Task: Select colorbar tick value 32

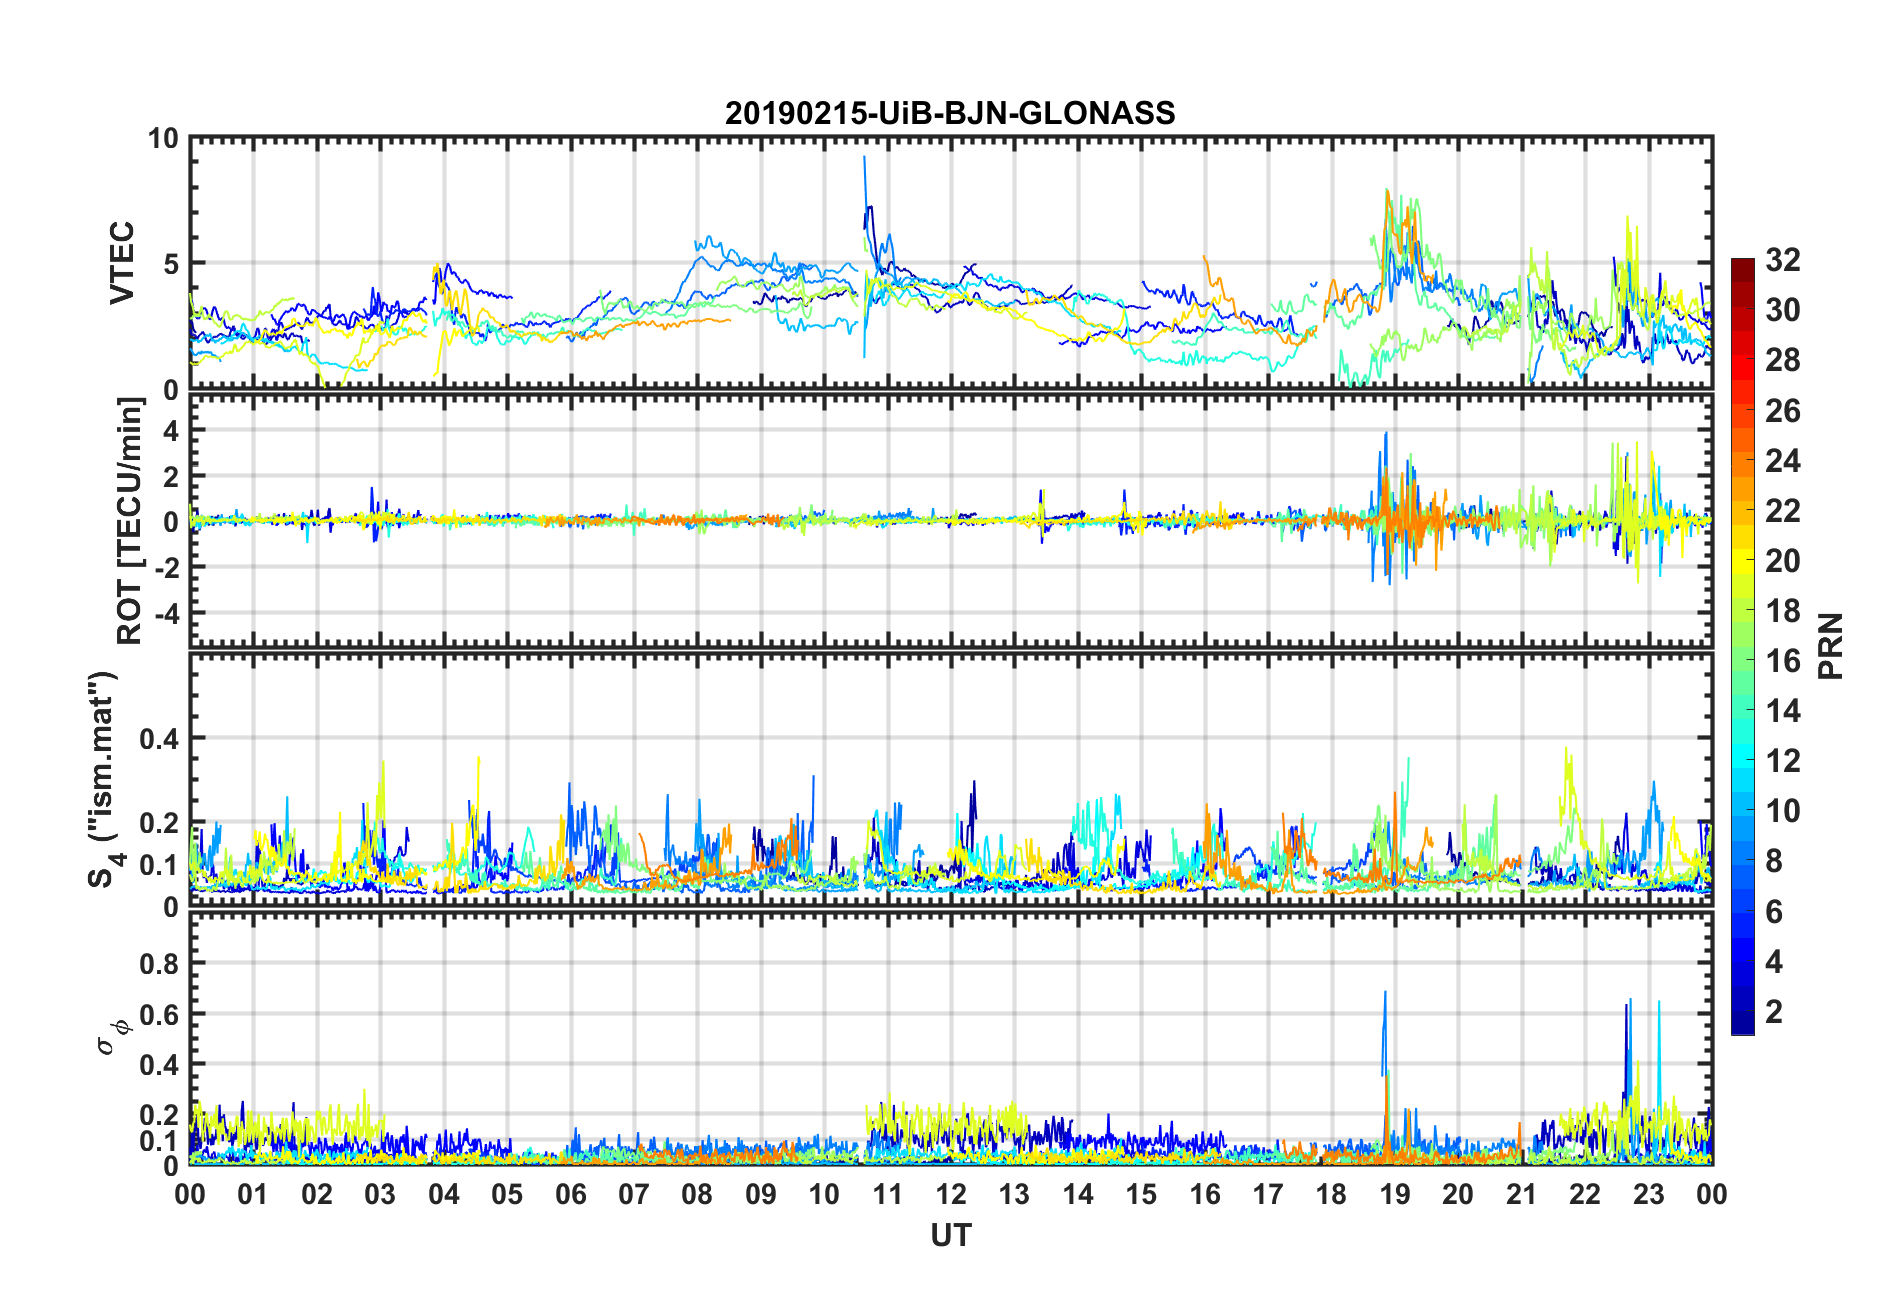Action: [x=1783, y=260]
